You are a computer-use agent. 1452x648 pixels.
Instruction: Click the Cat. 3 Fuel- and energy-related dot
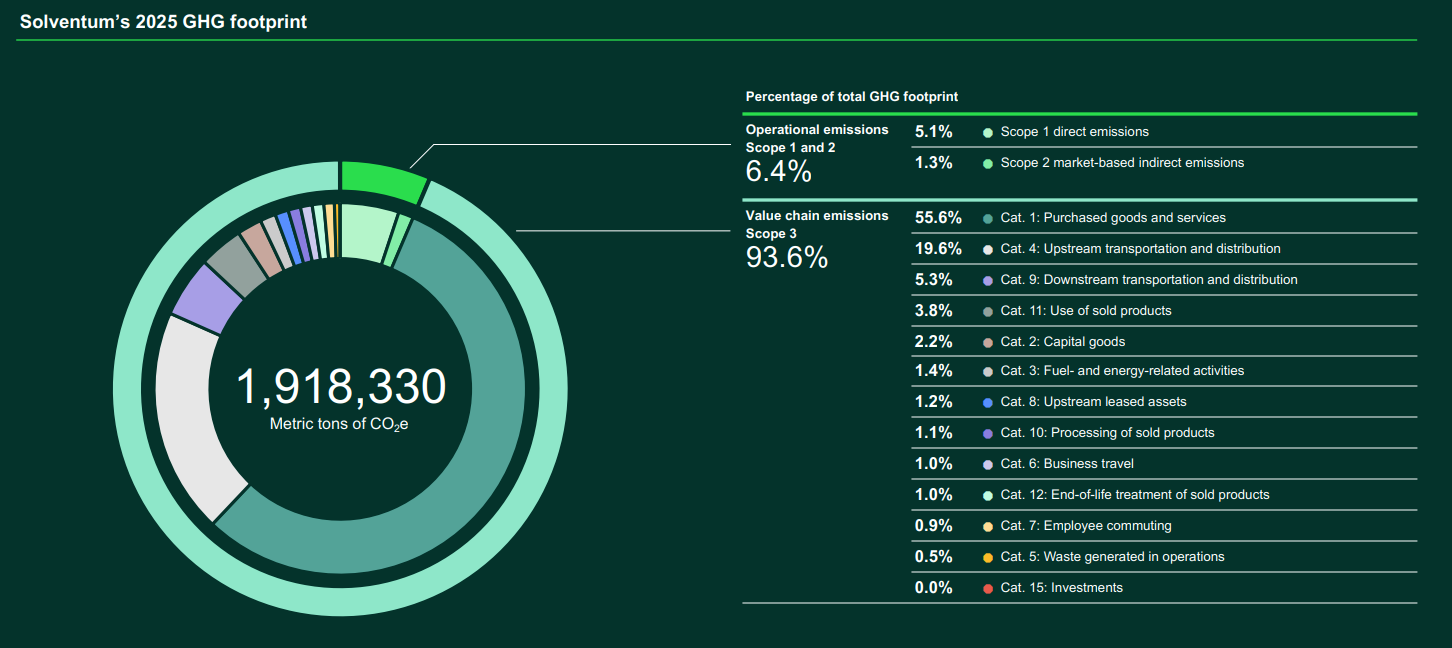[988, 371]
